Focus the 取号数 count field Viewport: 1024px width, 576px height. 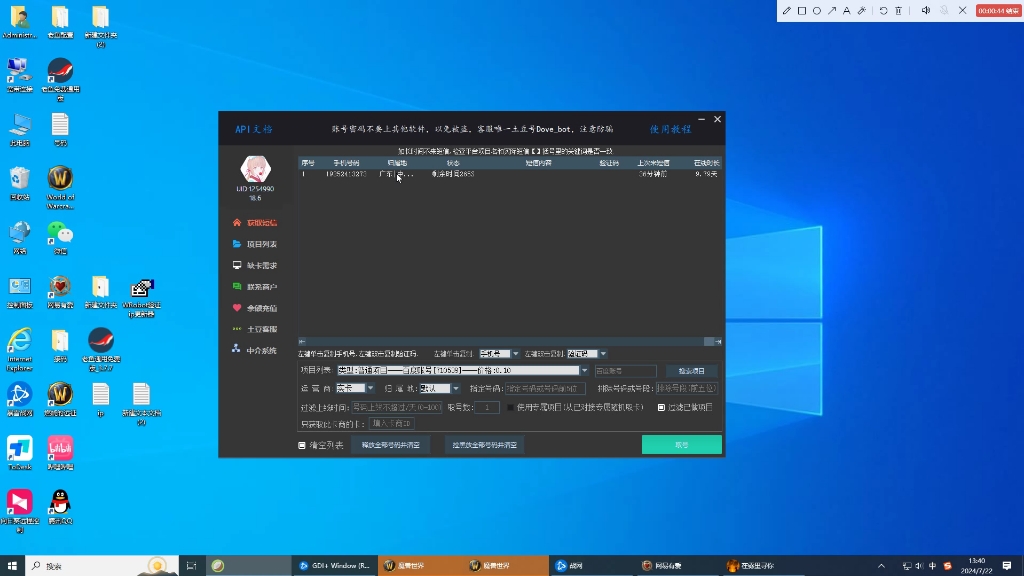pos(487,408)
